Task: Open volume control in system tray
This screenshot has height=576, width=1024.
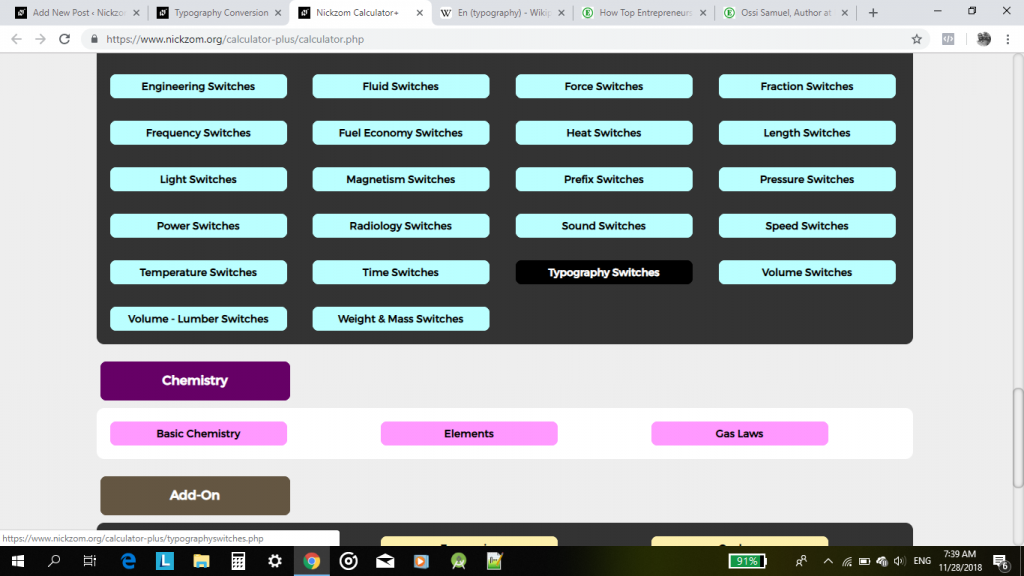Action: click(x=899, y=561)
